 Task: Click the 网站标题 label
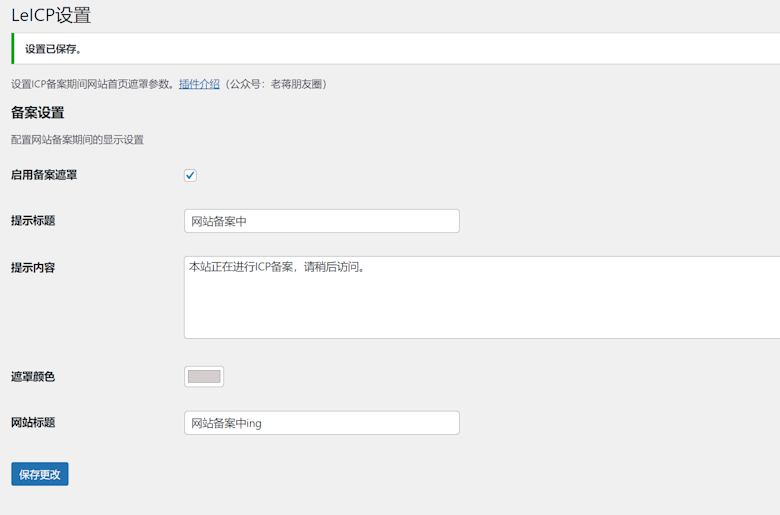point(33,423)
